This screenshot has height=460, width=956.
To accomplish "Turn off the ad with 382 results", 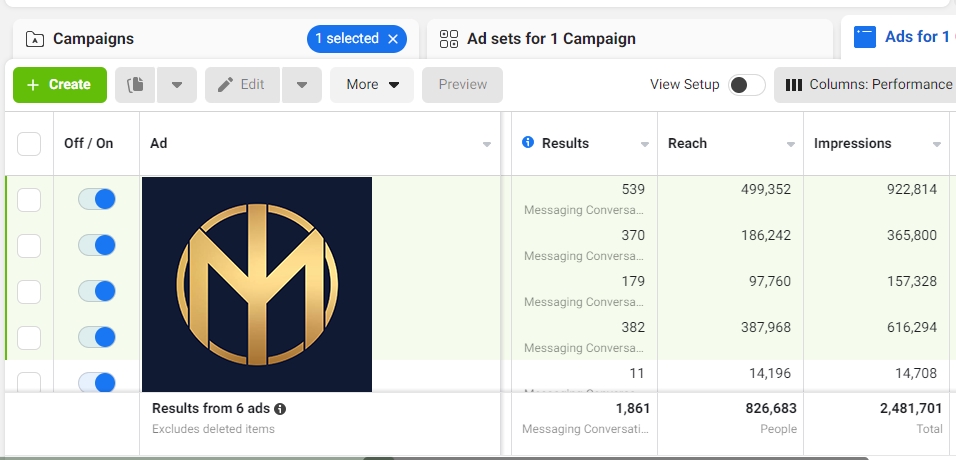I will [x=96, y=337].
